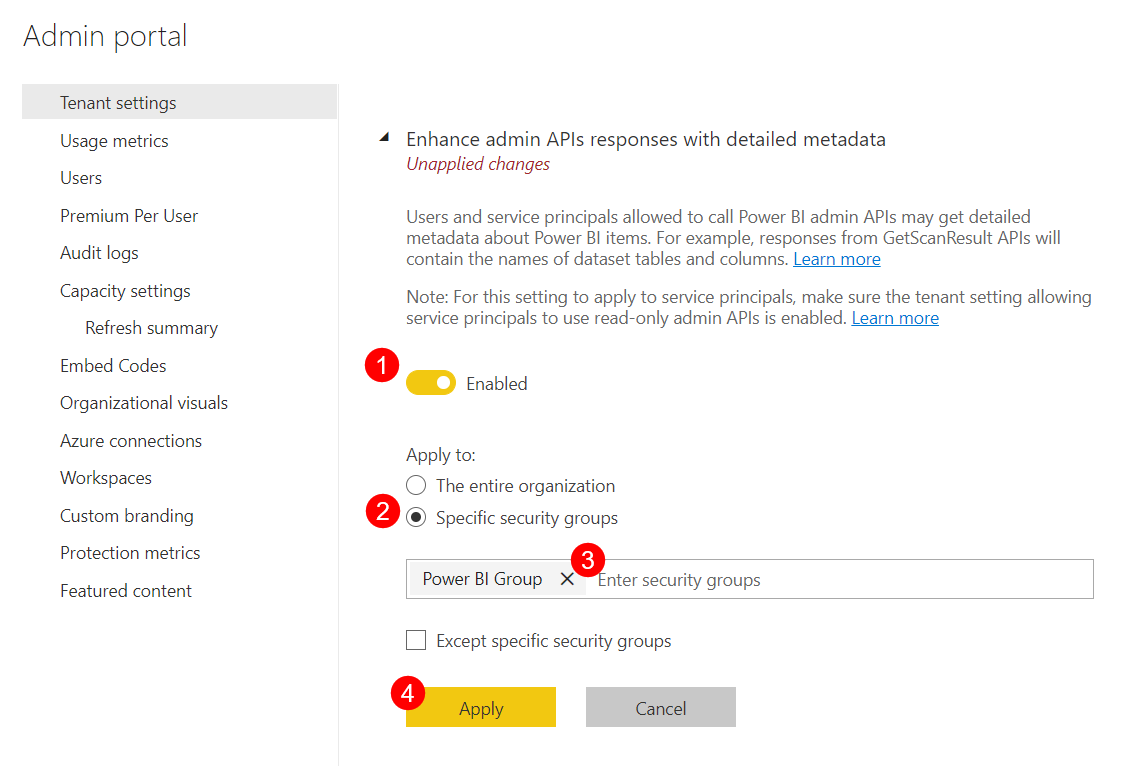Click the Apply button

pyautogui.click(x=480, y=707)
